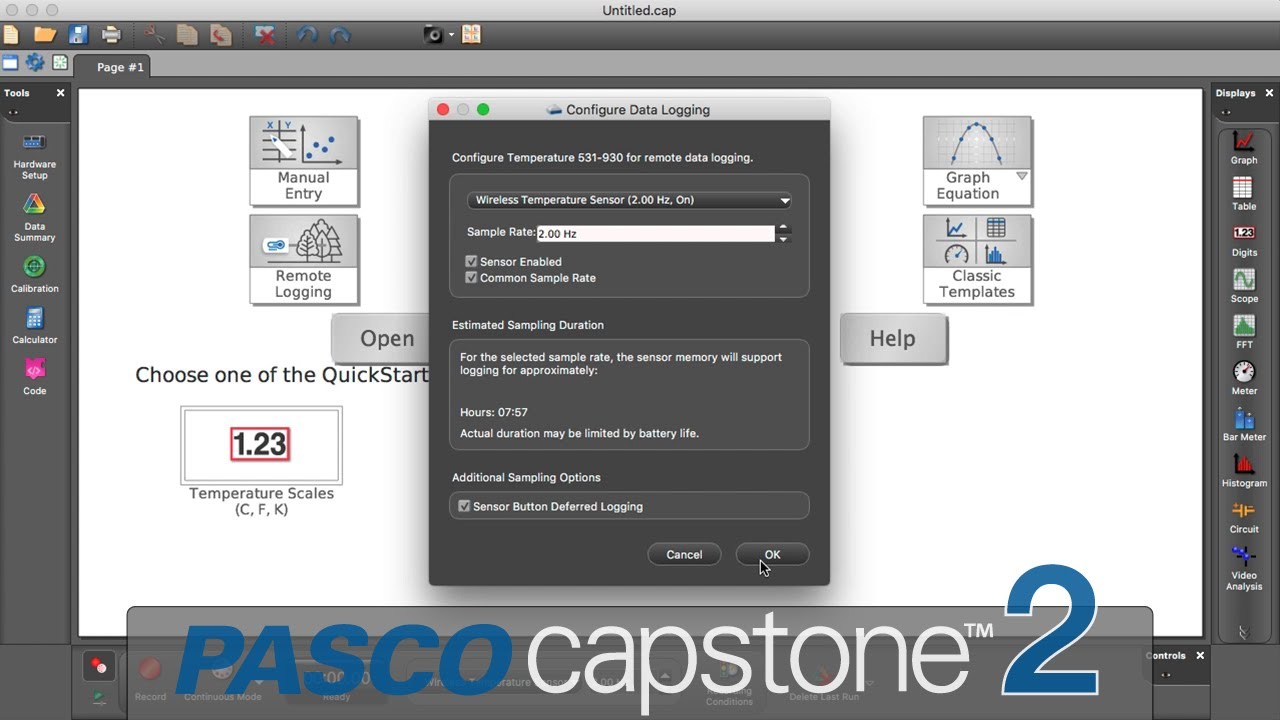Select the Circuit display
This screenshot has height=720, width=1280.
(1244, 516)
